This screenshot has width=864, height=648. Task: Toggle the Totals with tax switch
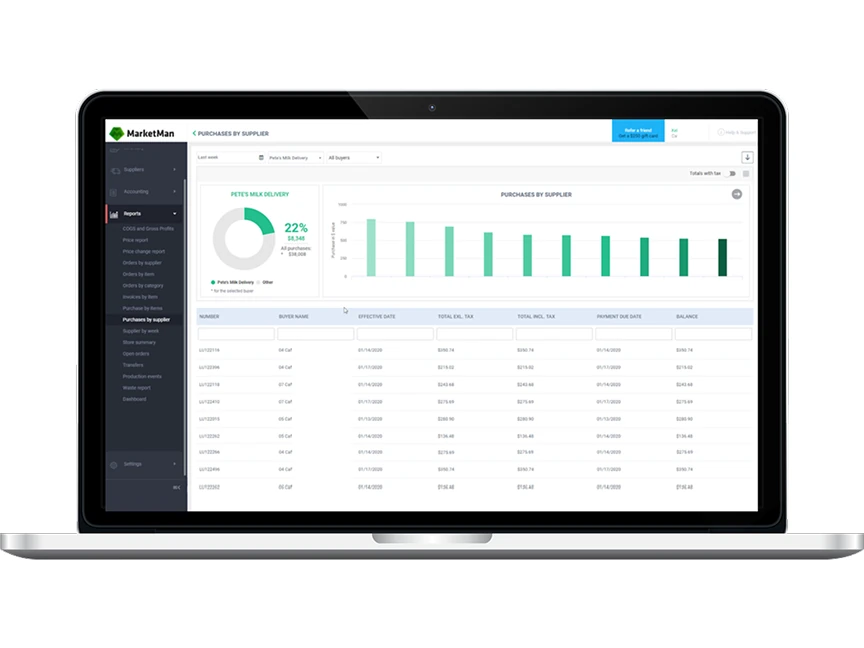pos(731,173)
